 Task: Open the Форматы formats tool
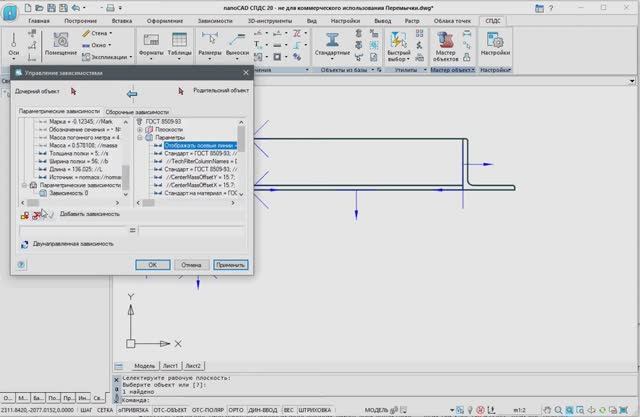point(151,45)
